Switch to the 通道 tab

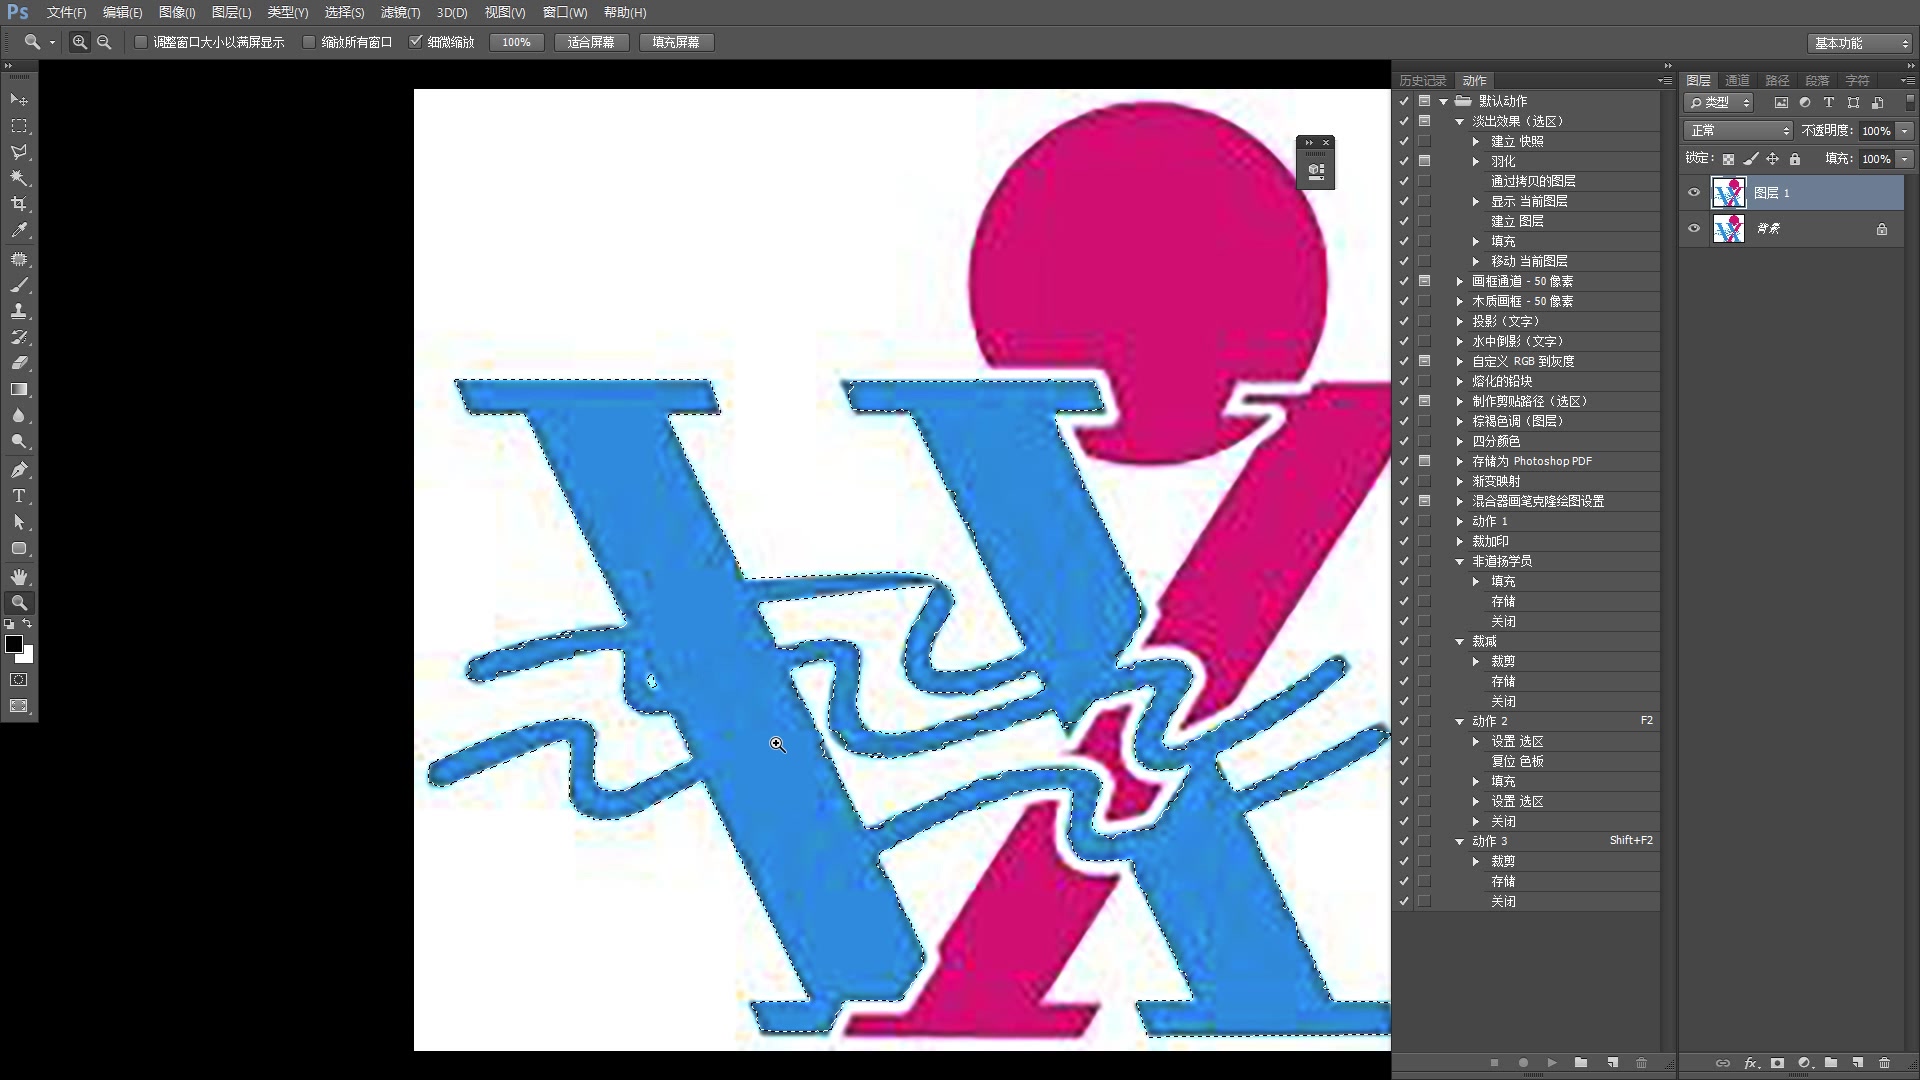click(x=1737, y=80)
